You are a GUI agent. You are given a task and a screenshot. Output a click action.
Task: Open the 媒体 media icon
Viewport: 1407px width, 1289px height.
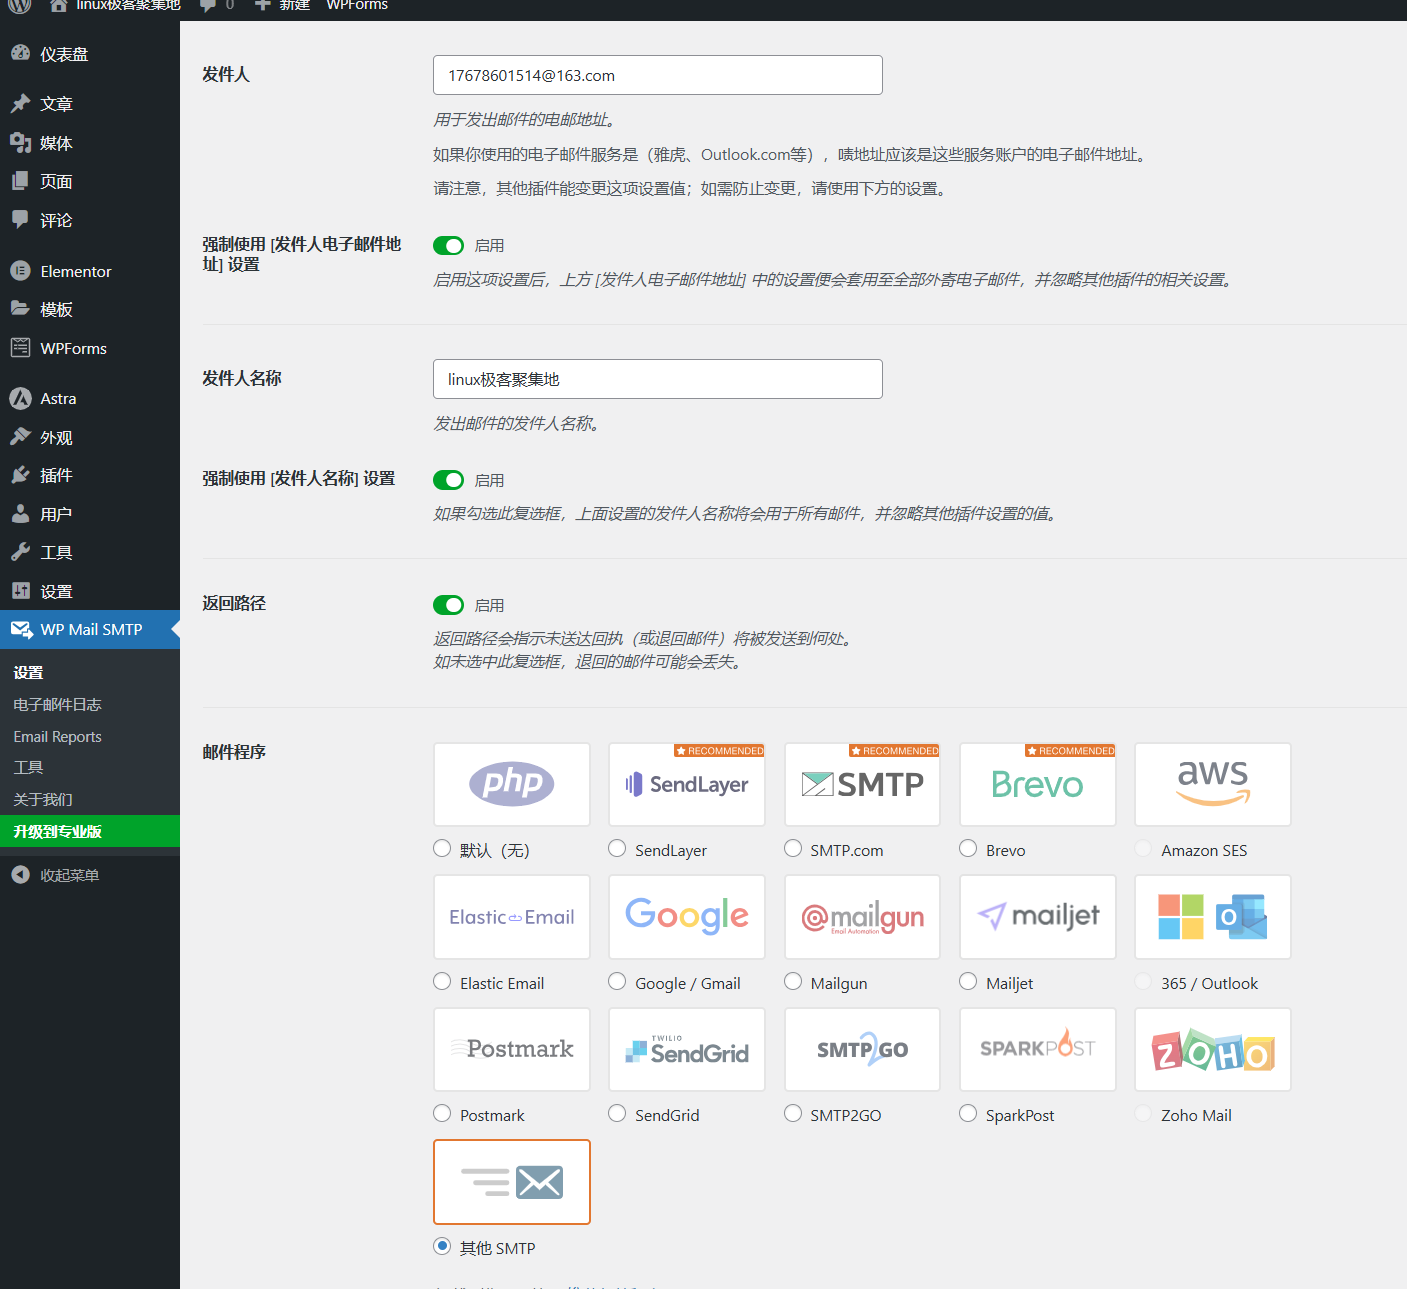(20, 143)
